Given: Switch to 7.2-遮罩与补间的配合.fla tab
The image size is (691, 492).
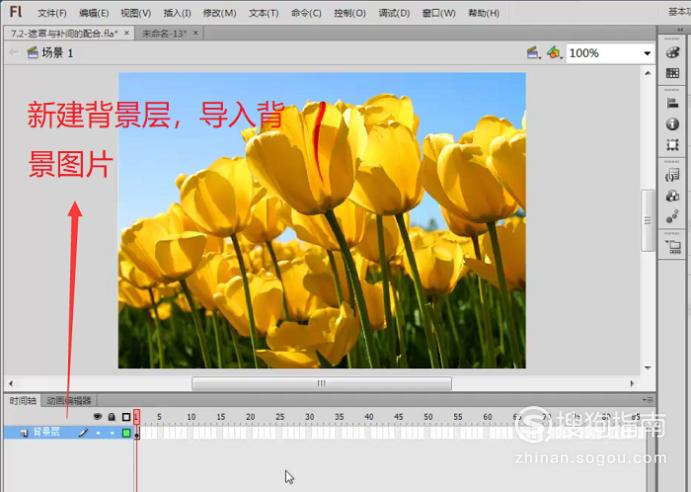Looking at the screenshot, I should click(64, 33).
